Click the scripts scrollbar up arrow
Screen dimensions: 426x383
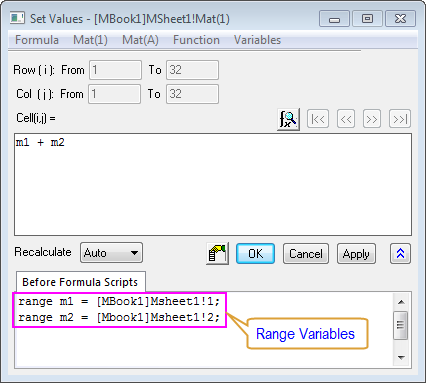coord(401,302)
